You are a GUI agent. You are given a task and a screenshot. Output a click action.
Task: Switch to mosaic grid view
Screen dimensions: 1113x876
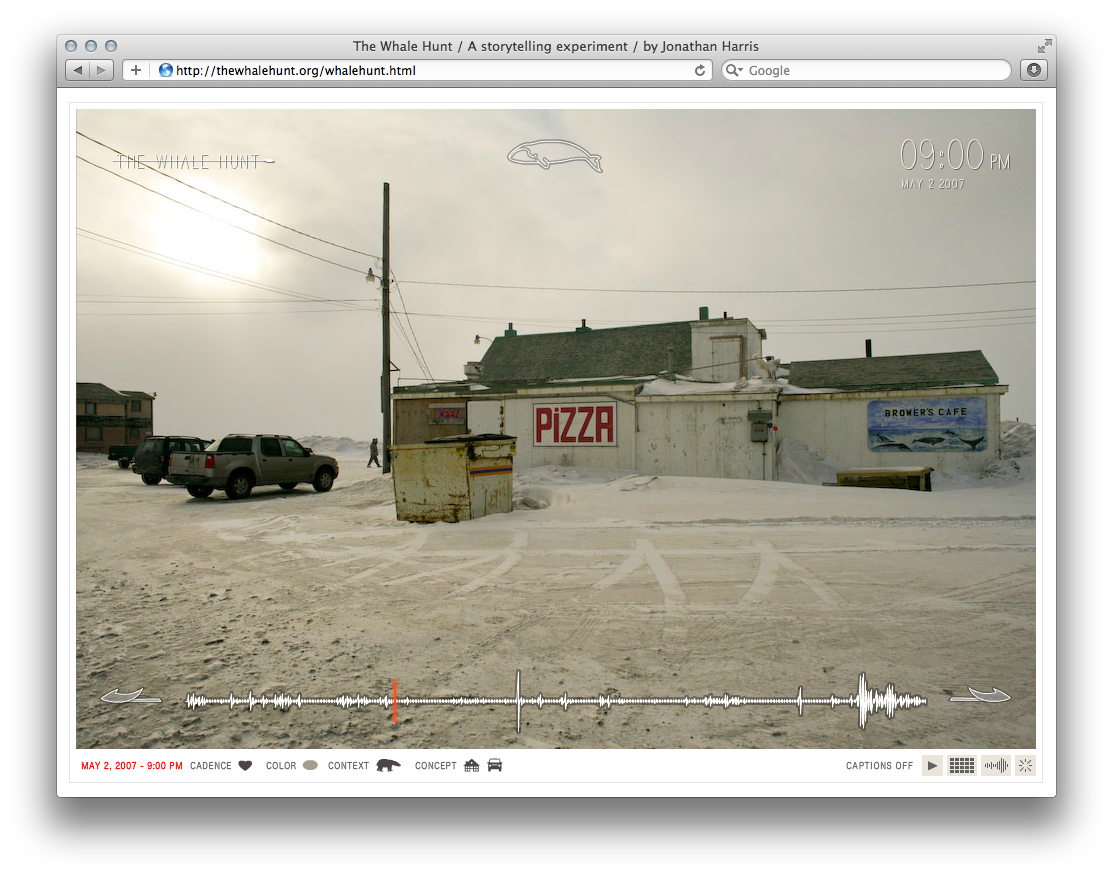961,766
